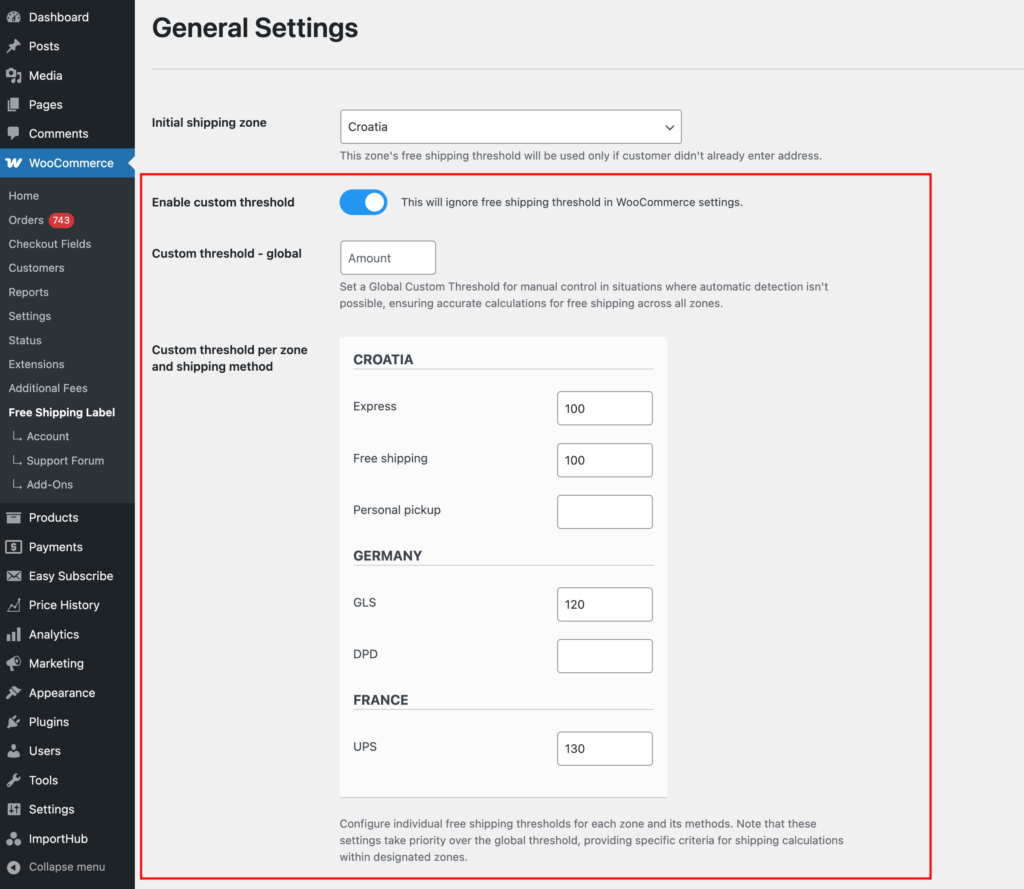
Task: Go to the Support Forum link
Action: click(x=65, y=461)
